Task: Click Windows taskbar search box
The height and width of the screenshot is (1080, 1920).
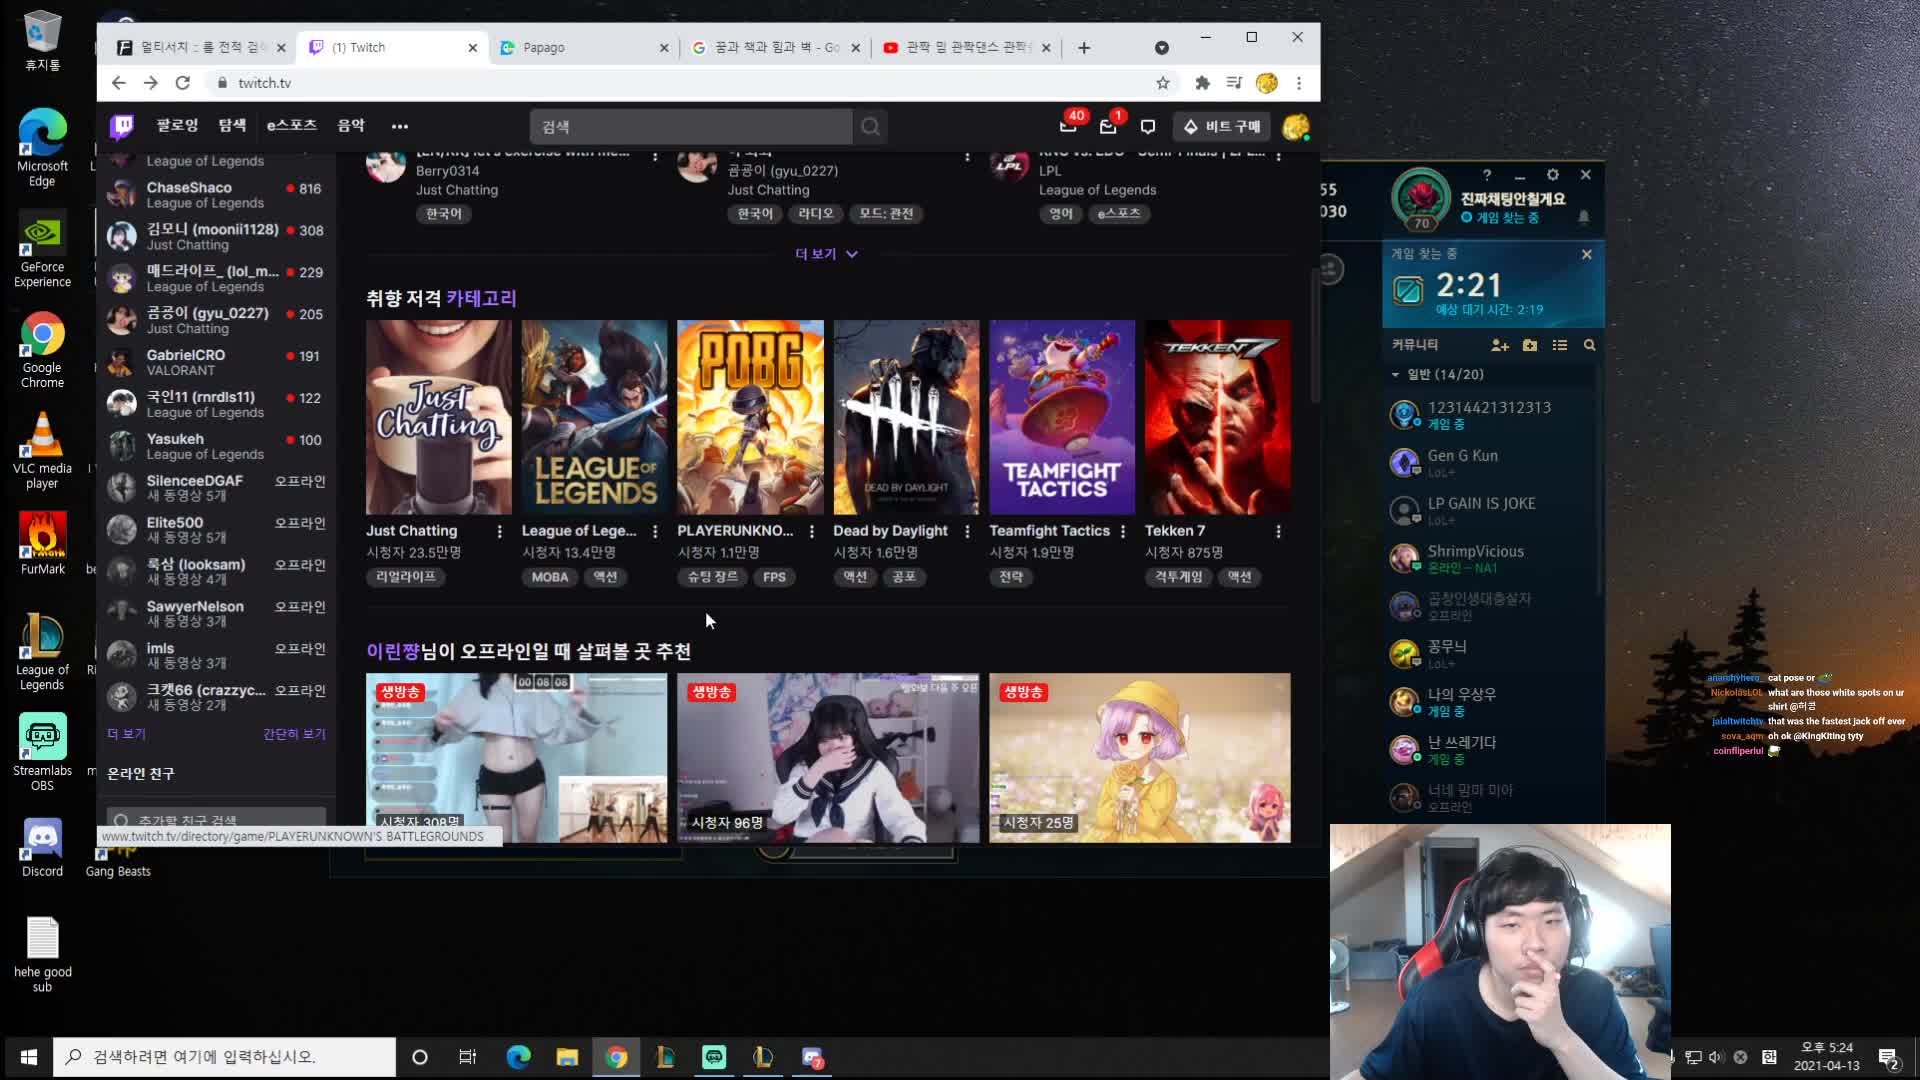Action: (225, 1057)
